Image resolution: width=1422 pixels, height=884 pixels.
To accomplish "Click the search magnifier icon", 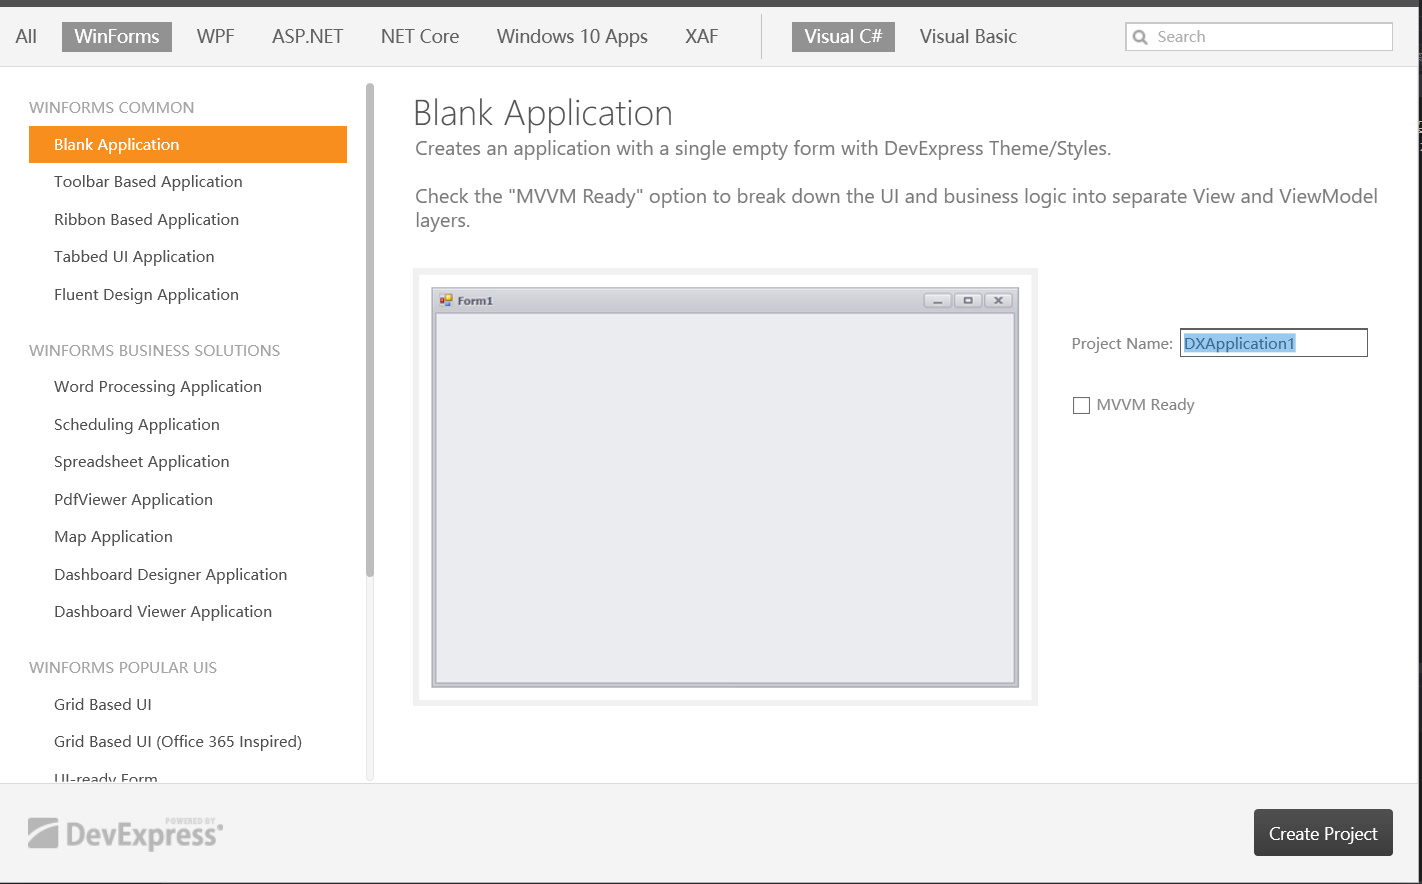I will click(1140, 37).
